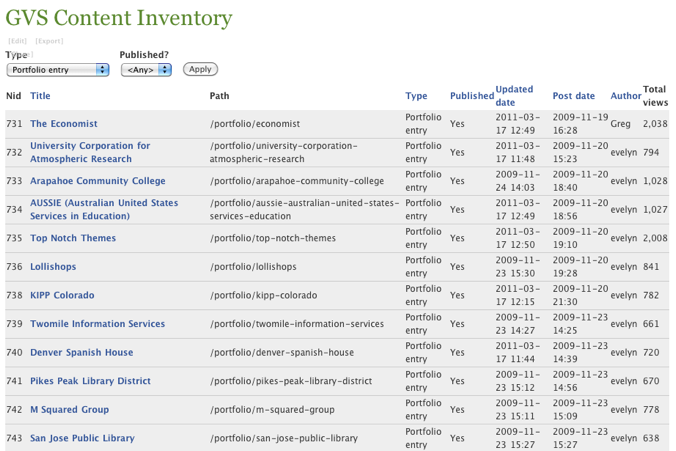Sort by Updated date column header
This screenshot has height=451, width=676.
pos(514,96)
